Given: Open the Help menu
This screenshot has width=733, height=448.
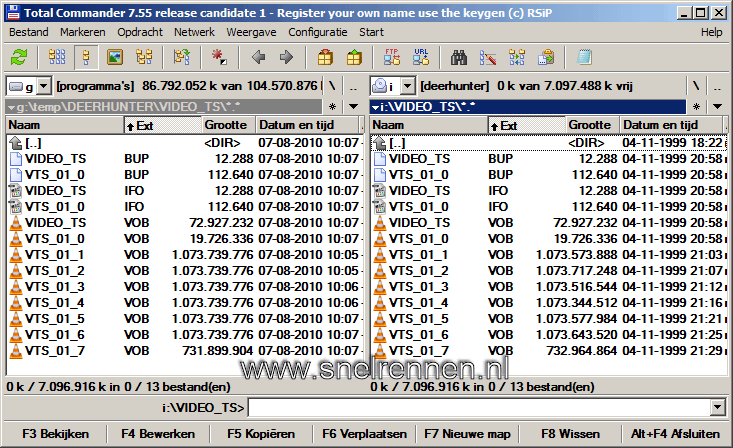Looking at the screenshot, I should pos(711,32).
